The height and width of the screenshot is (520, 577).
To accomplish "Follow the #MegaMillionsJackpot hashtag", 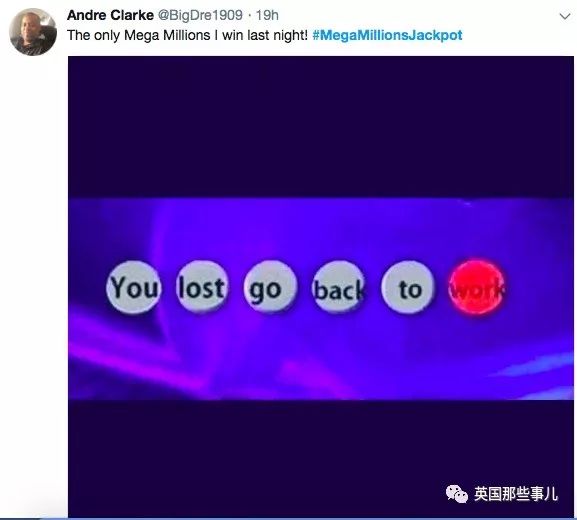I will pos(387,35).
